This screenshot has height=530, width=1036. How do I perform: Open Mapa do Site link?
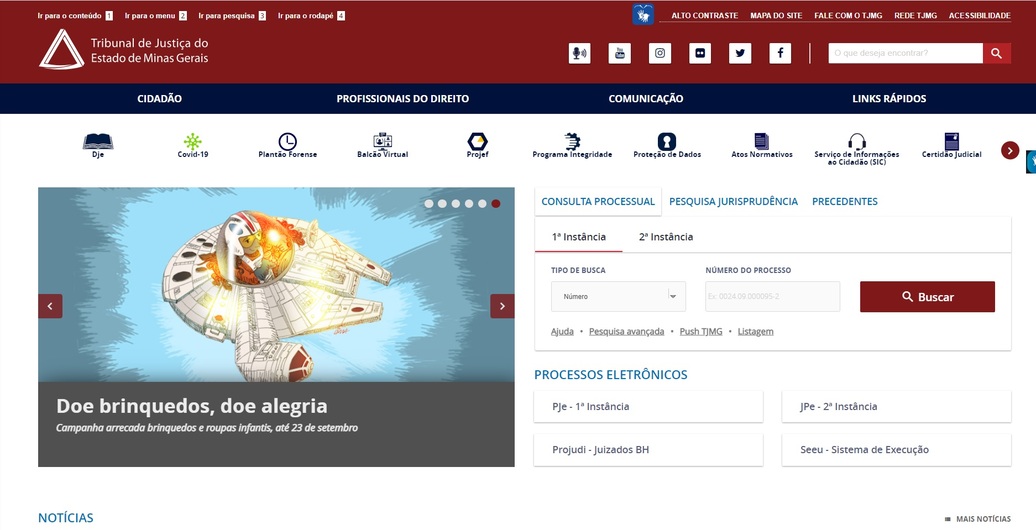coord(776,15)
